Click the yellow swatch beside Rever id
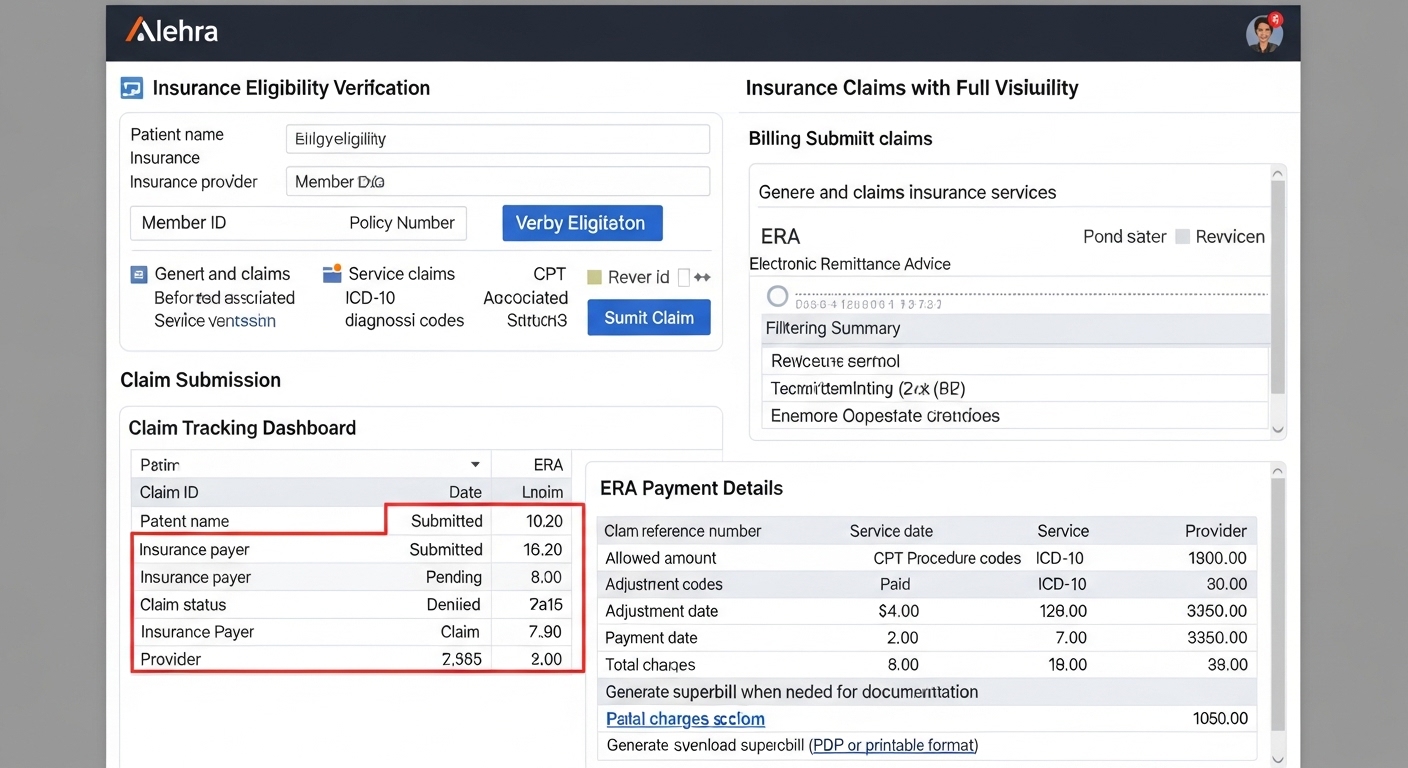1408x768 pixels. click(593, 277)
